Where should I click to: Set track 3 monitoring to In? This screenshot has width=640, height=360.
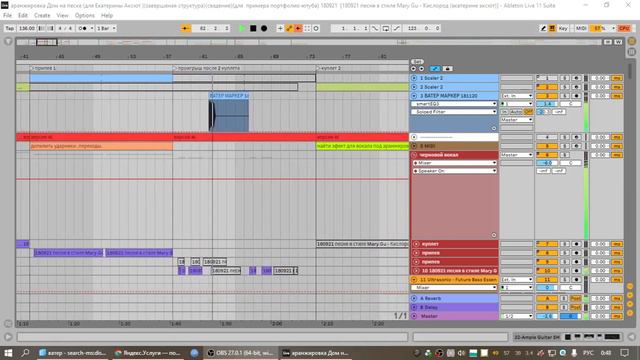[505, 111]
